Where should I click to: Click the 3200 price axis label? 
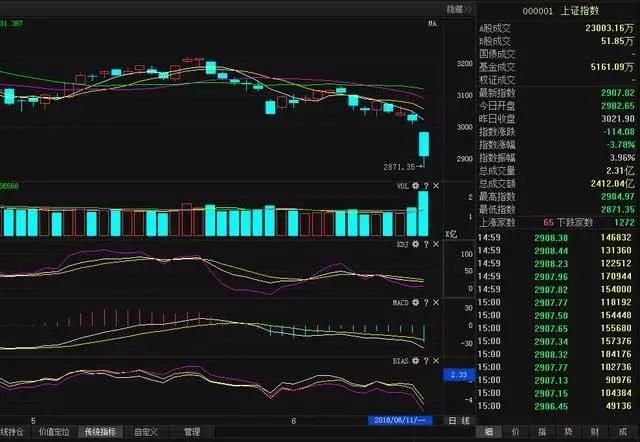click(464, 64)
